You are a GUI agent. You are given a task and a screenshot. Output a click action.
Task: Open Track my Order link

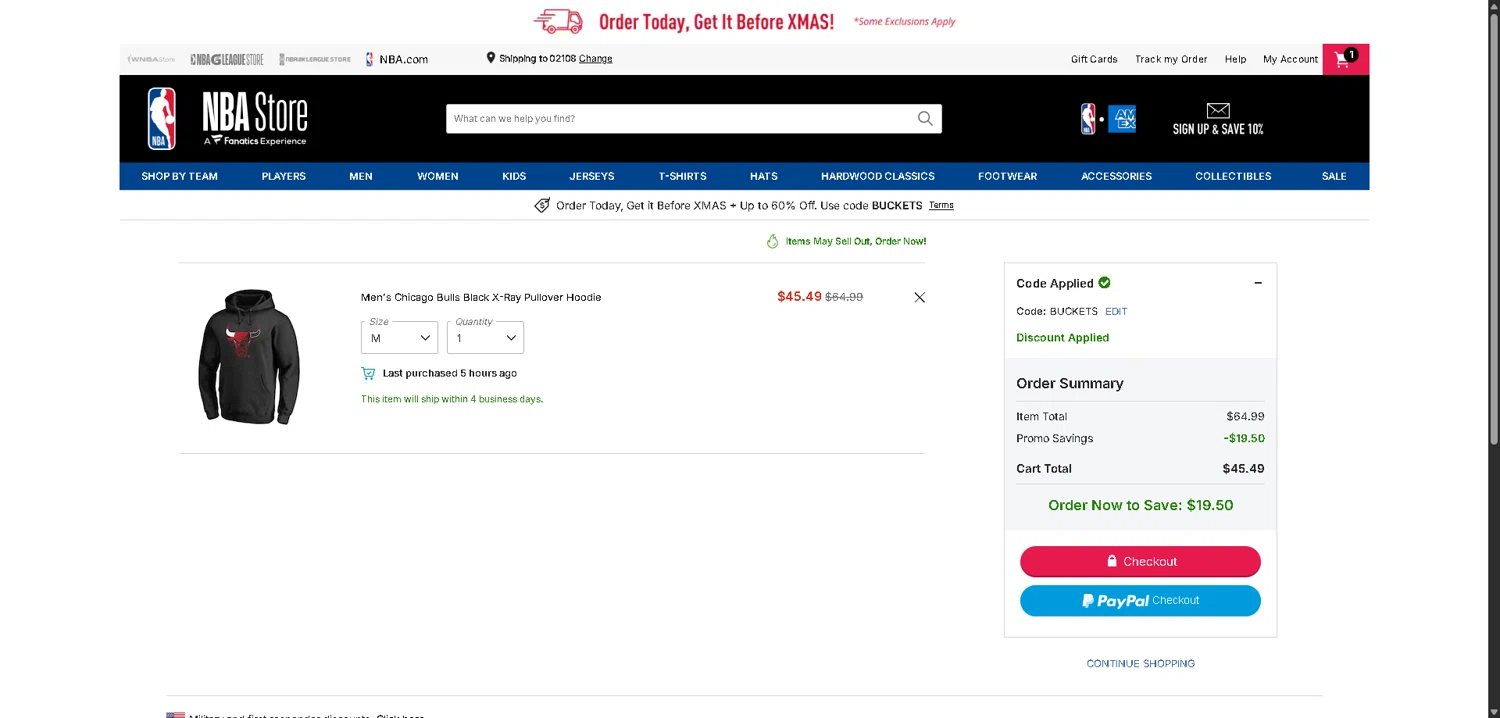click(x=1171, y=59)
